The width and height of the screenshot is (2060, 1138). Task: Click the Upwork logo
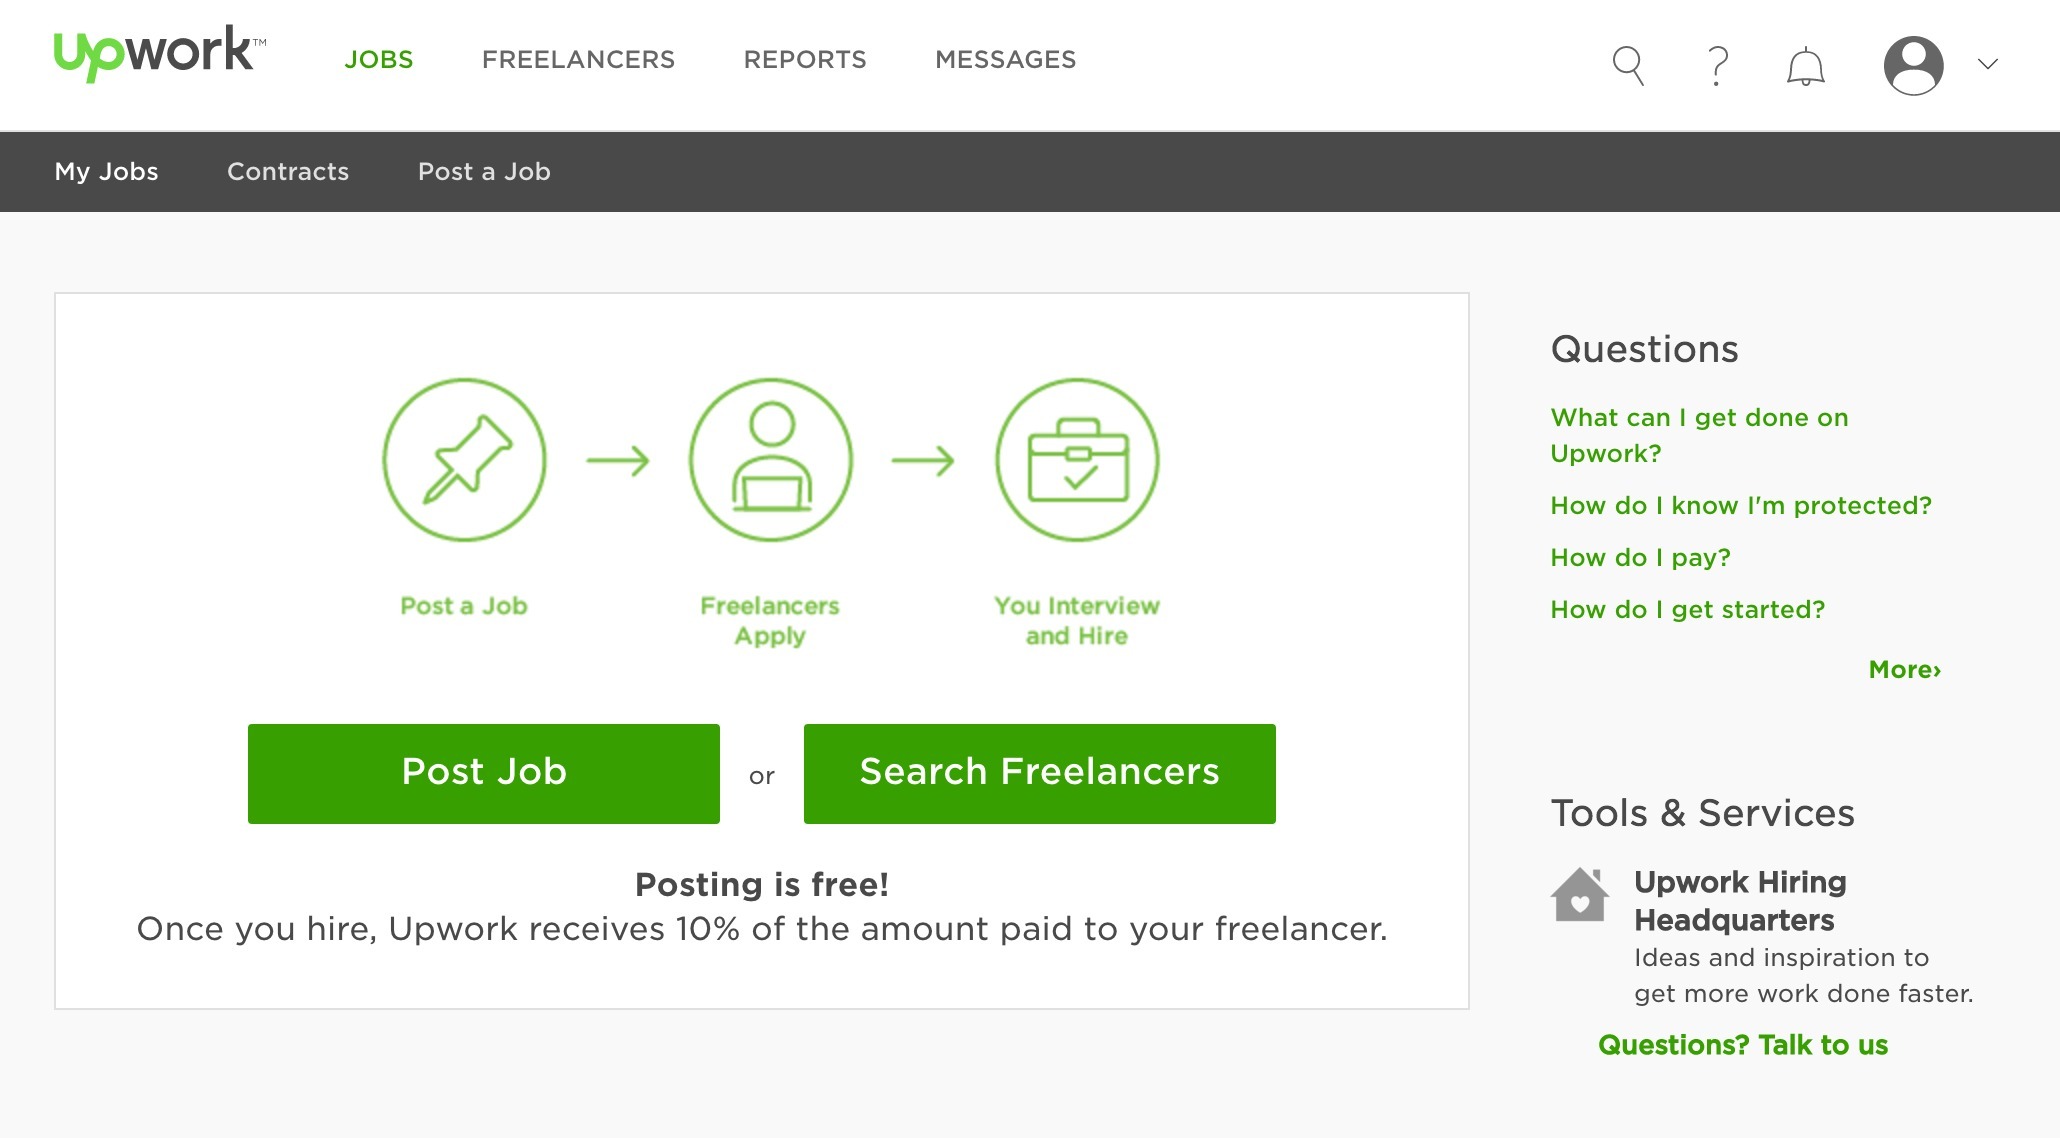pos(160,54)
